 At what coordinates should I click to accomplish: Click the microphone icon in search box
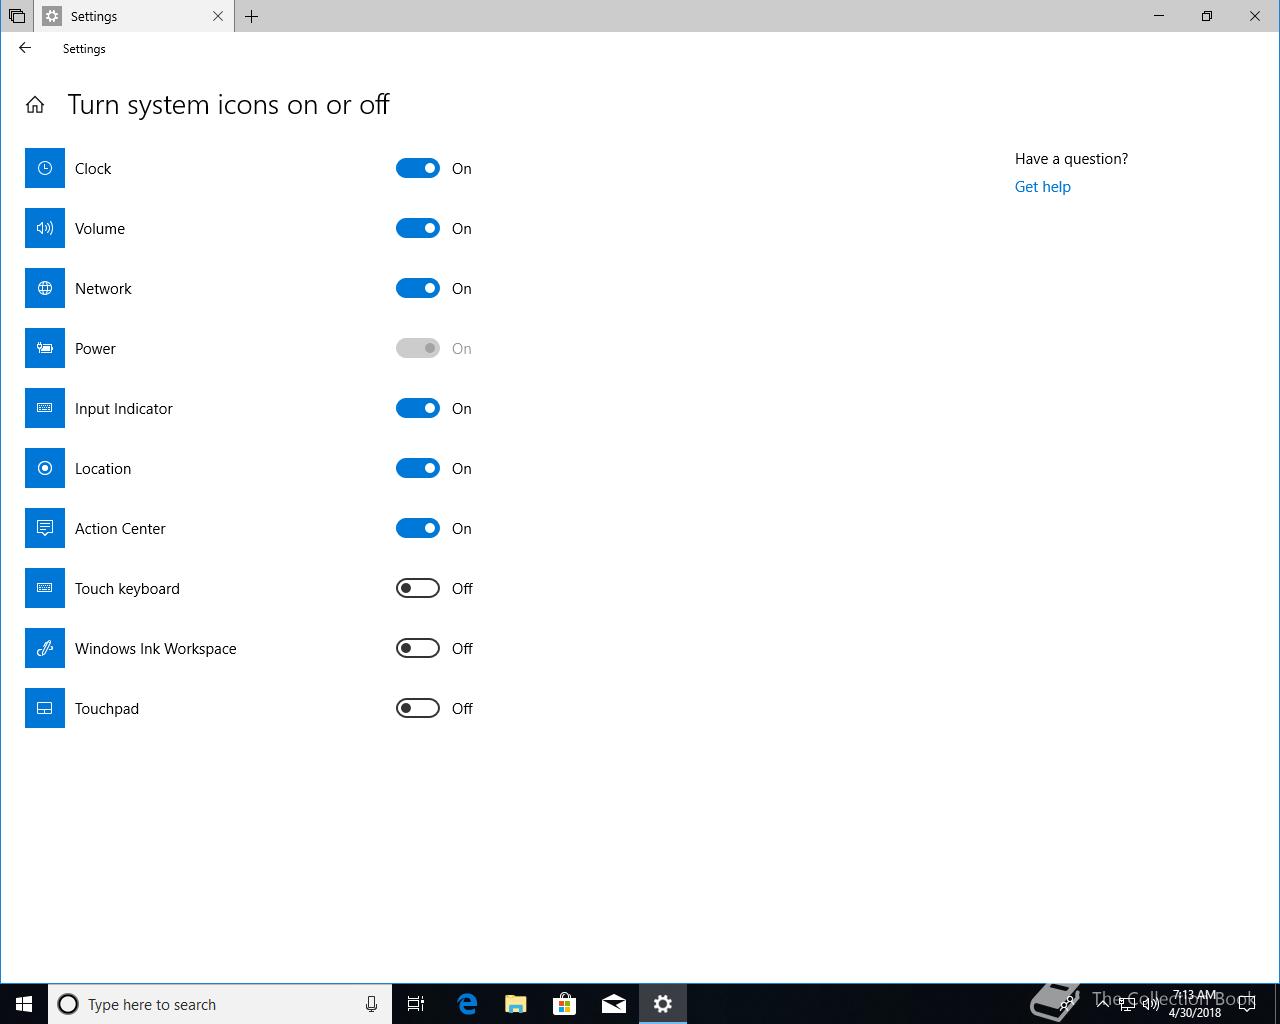click(x=371, y=1004)
